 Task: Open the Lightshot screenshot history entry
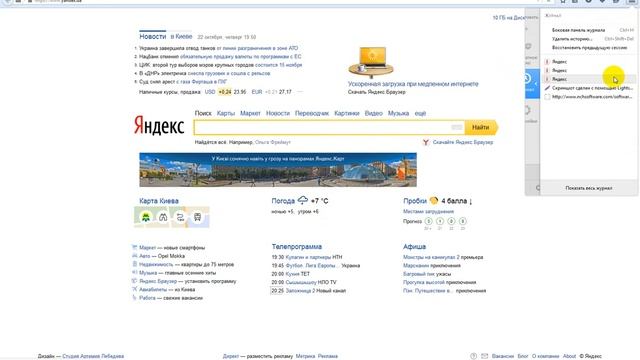589,88
